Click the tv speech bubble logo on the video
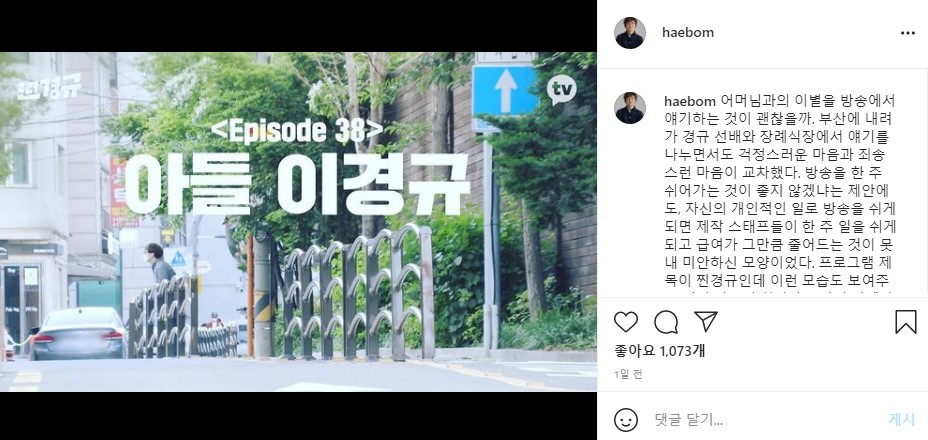Image resolution: width=928 pixels, height=440 pixels. 561,90
